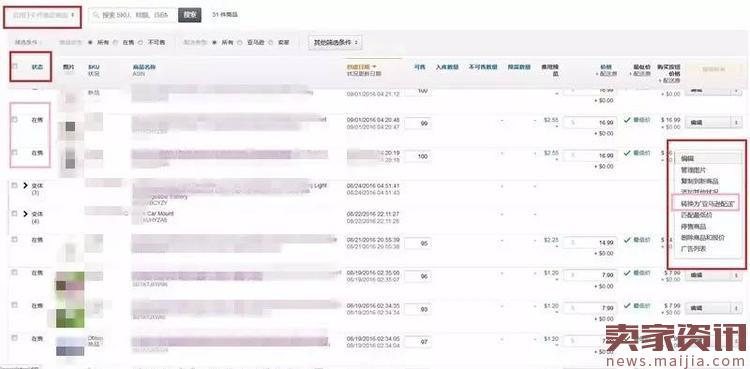The image size is (750, 369).
Task: Select the 所有 radio in the listing status filter
Action: pyautogui.click(x=90, y=42)
